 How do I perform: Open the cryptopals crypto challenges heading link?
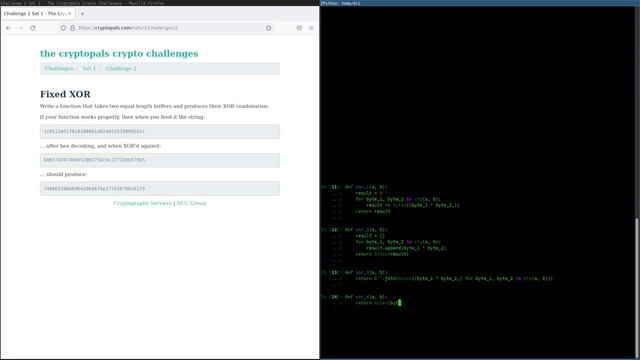point(119,53)
